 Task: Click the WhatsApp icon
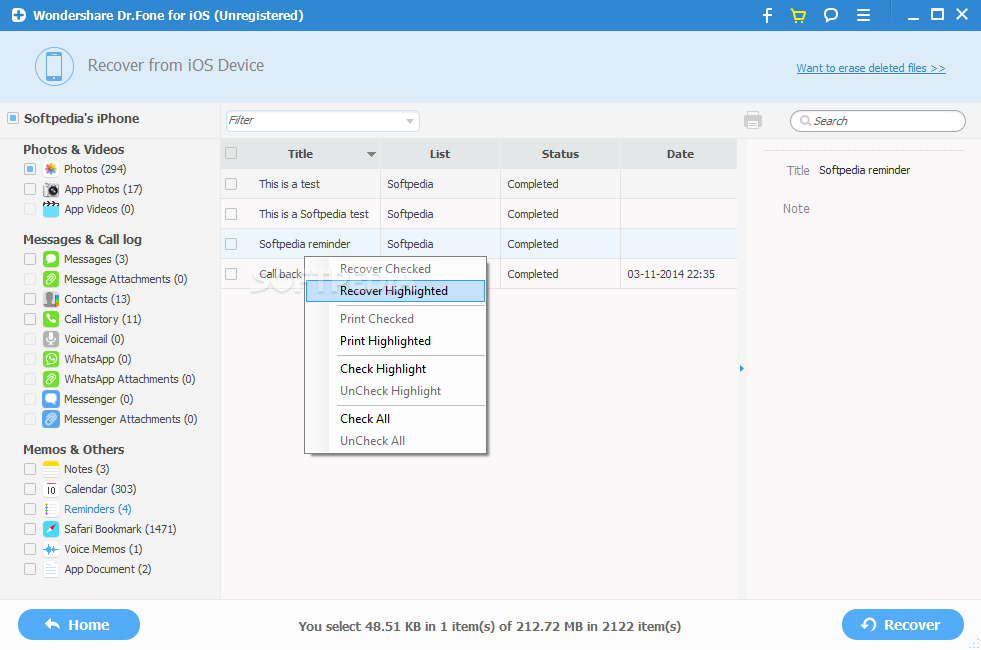[x=51, y=359]
